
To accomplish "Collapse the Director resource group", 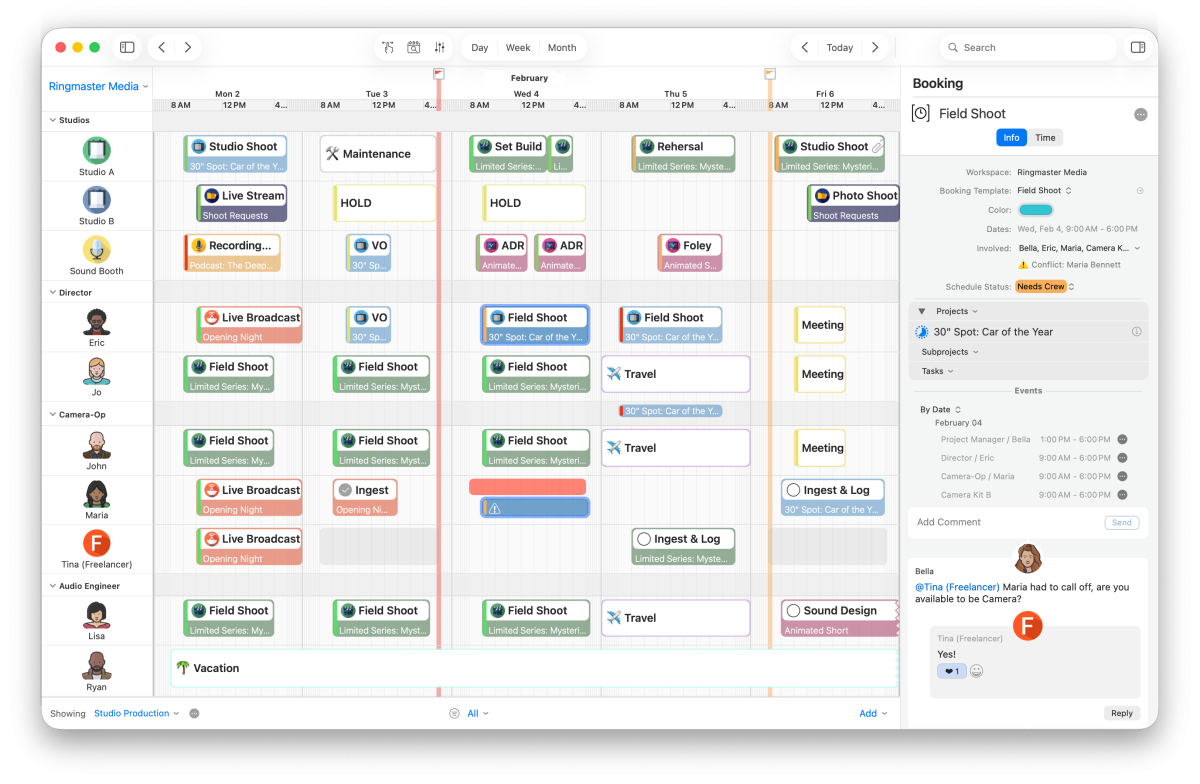I will pyautogui.click(x=52, y=293).
